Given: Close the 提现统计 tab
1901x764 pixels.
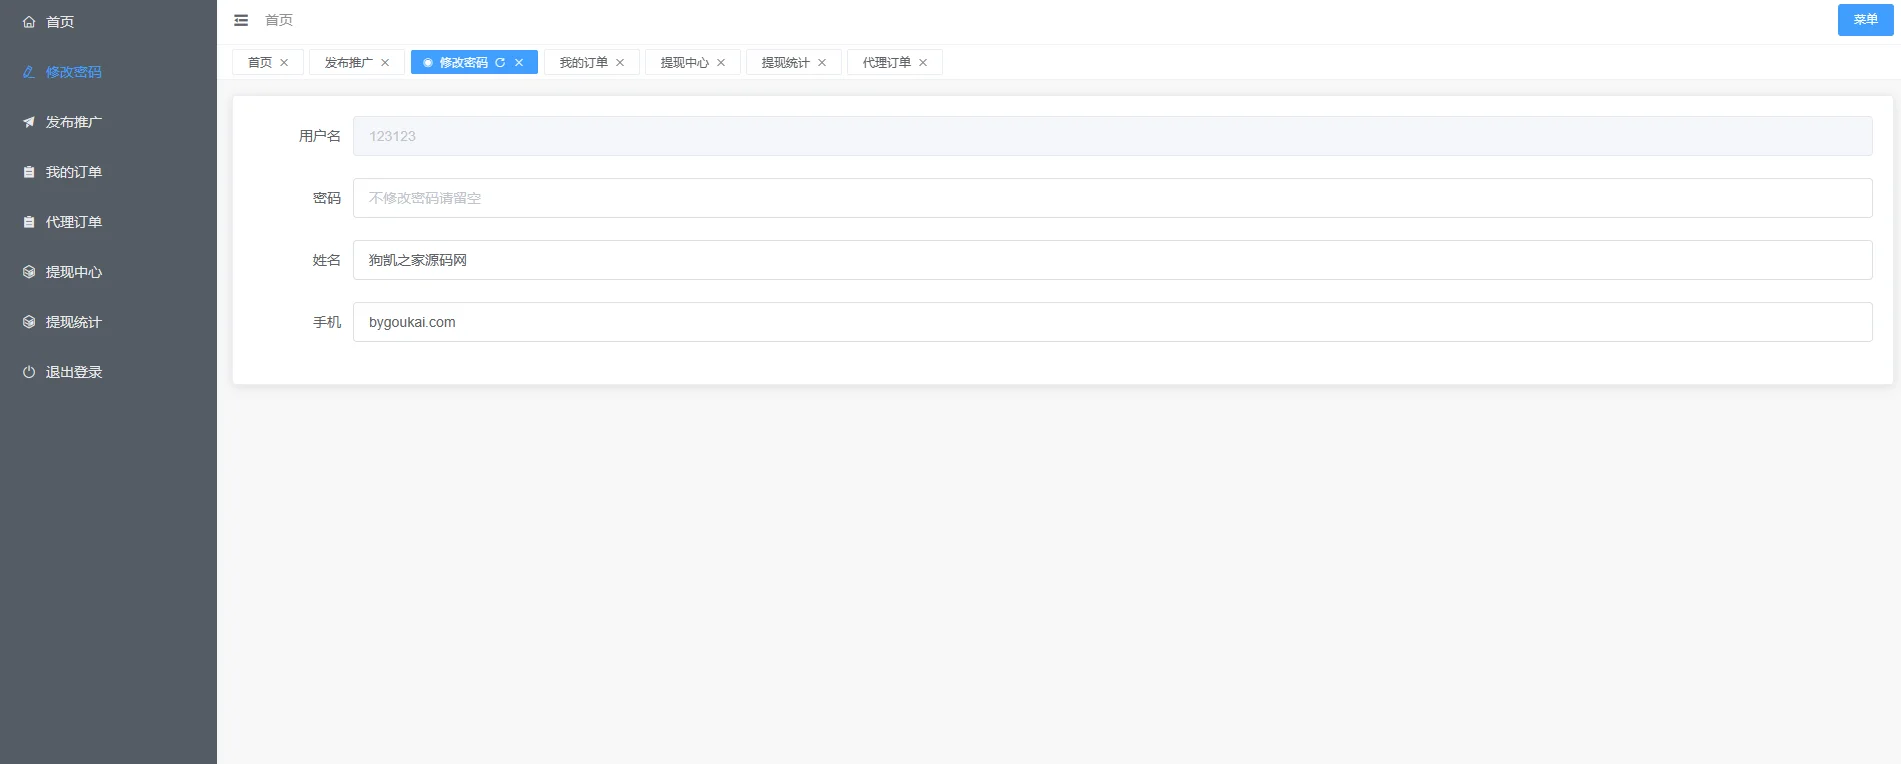Looking at the screenshot, I should click(822, 62).
